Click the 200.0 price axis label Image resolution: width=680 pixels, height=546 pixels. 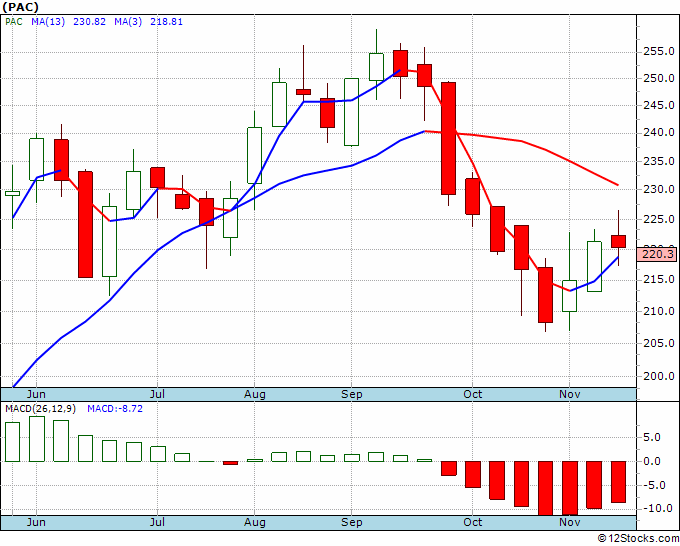(x=658, y=376)
